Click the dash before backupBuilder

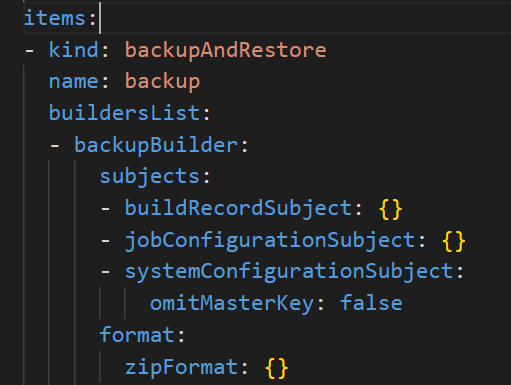55,146
